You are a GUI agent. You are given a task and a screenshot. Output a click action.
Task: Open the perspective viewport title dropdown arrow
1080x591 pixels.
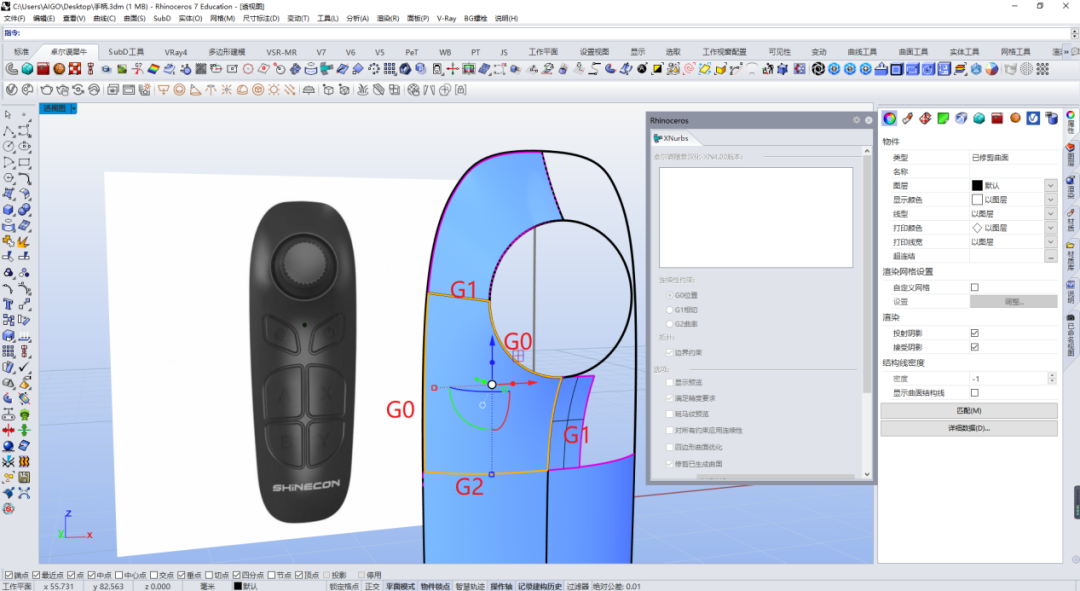pos(74,108)
